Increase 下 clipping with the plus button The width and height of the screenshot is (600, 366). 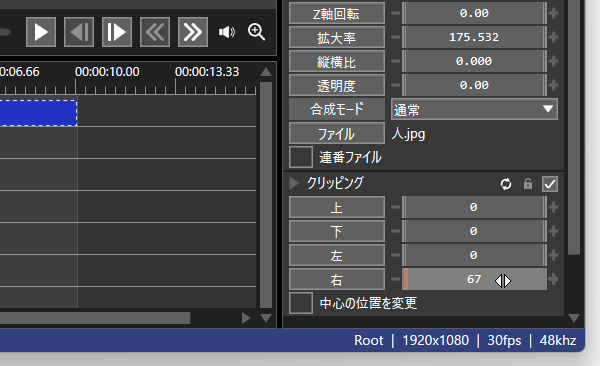tap(553, 231)
